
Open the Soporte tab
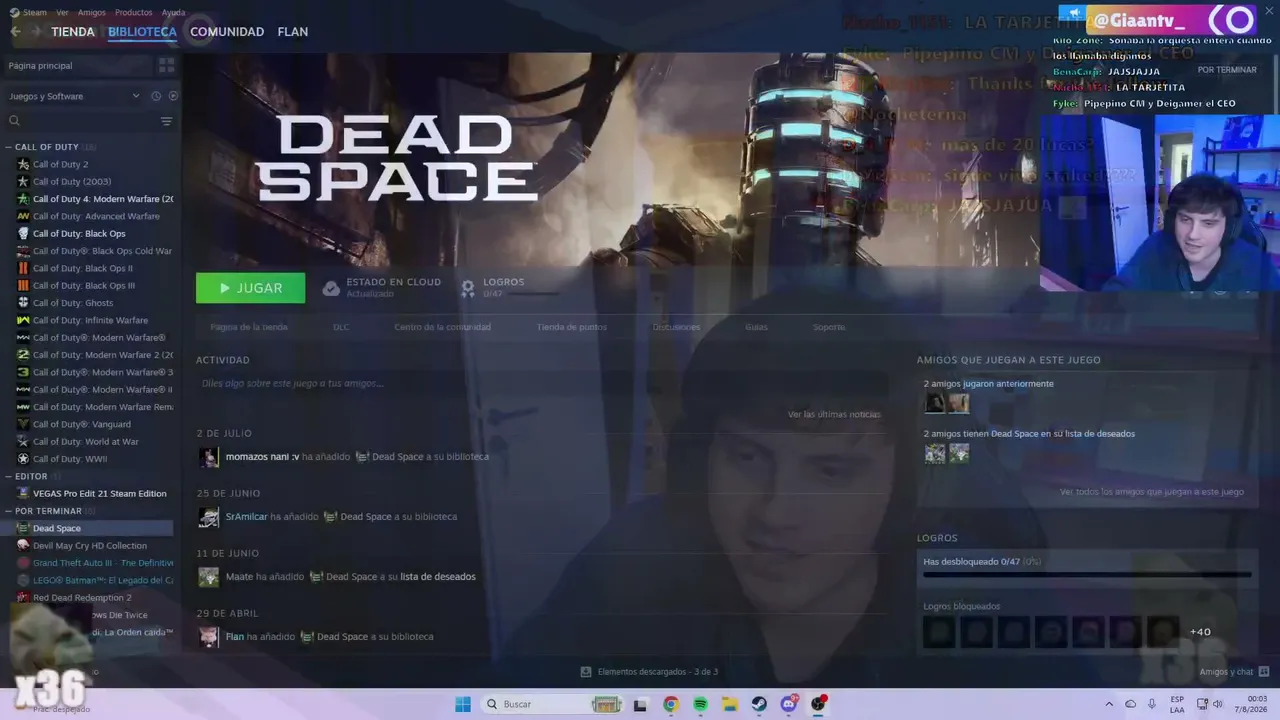829,327
